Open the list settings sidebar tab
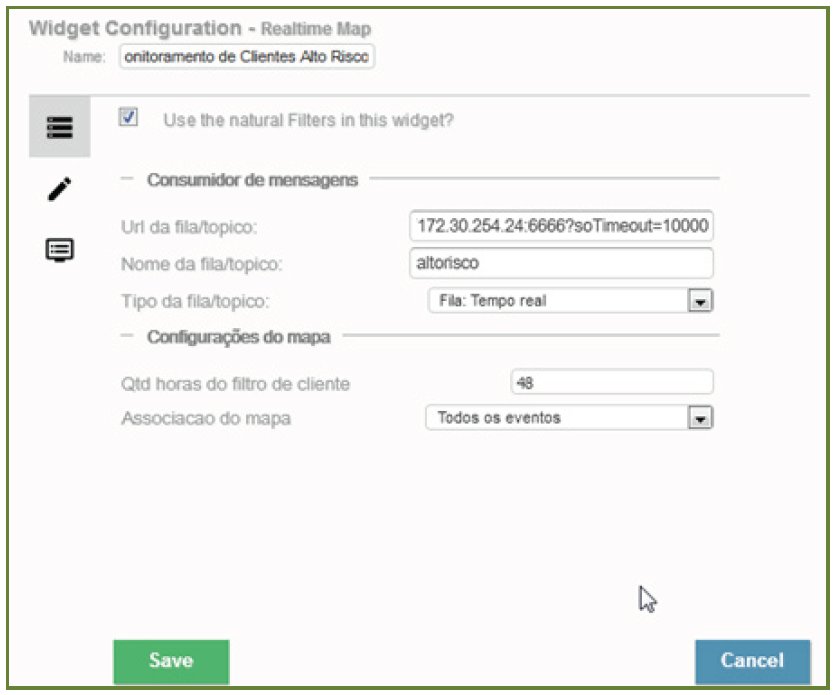The height and width of the screenshot is (695, 834). tap(60, 128)
